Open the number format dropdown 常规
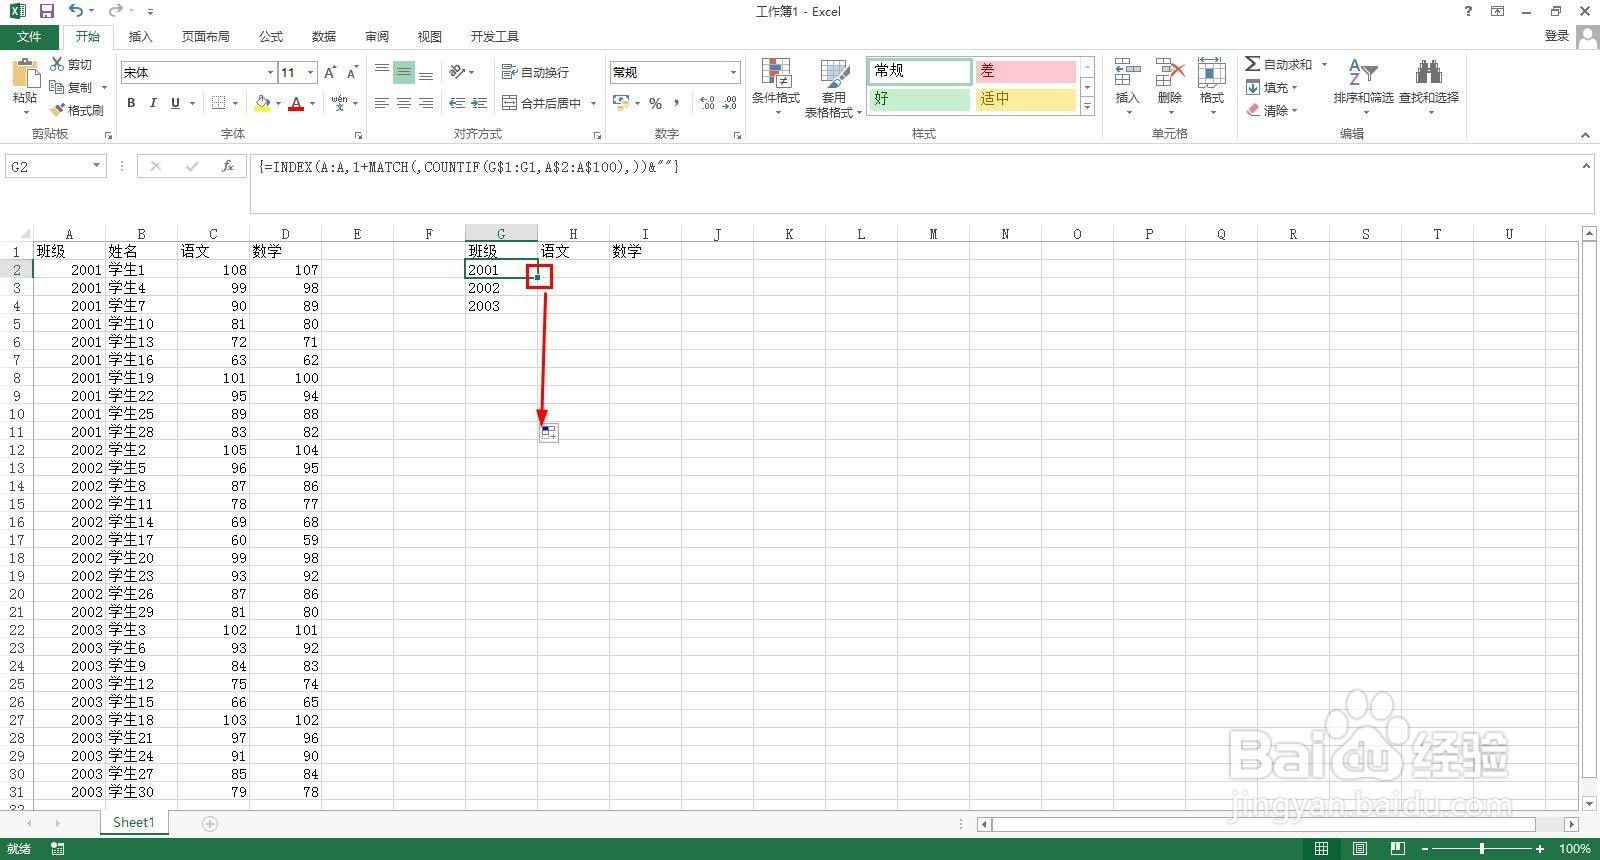 point(733,72)
